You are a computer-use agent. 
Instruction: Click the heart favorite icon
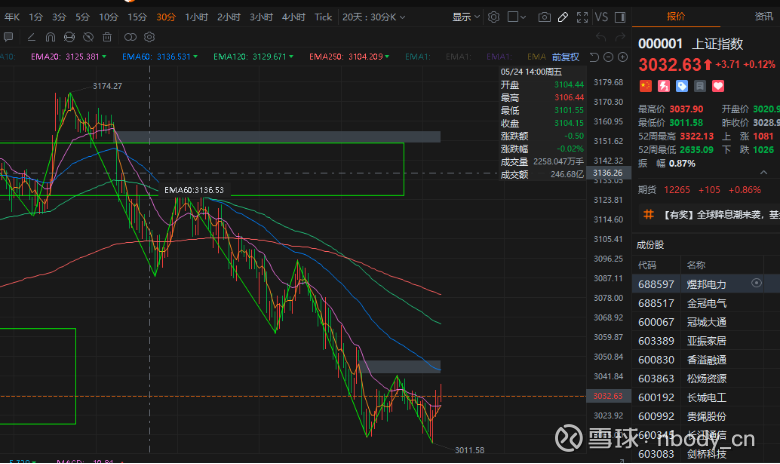[x=718, y=86]
